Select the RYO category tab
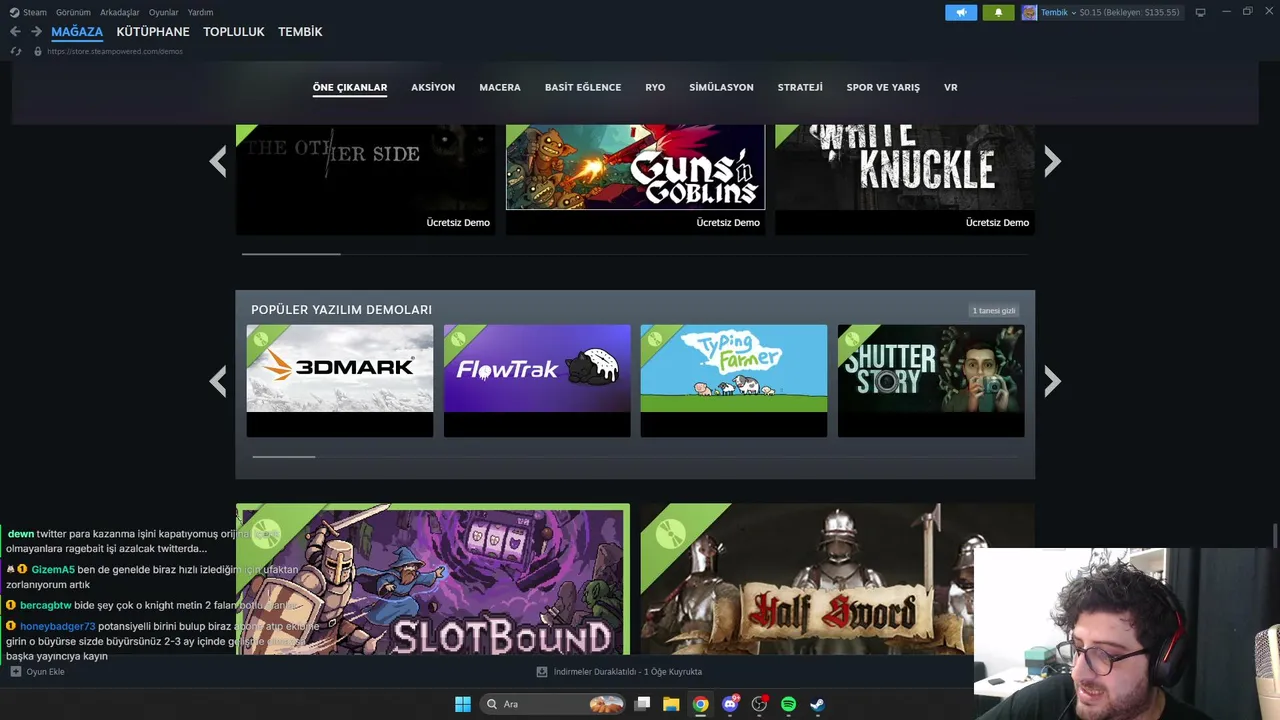The height and width of the screenshot is (720, 1280). [655, 87]
